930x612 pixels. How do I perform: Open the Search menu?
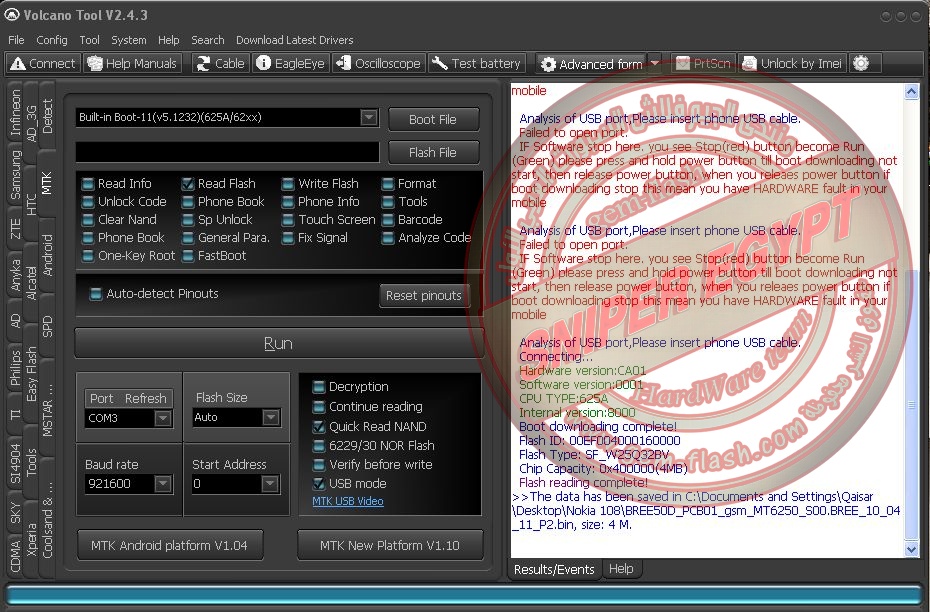point(208,40)
